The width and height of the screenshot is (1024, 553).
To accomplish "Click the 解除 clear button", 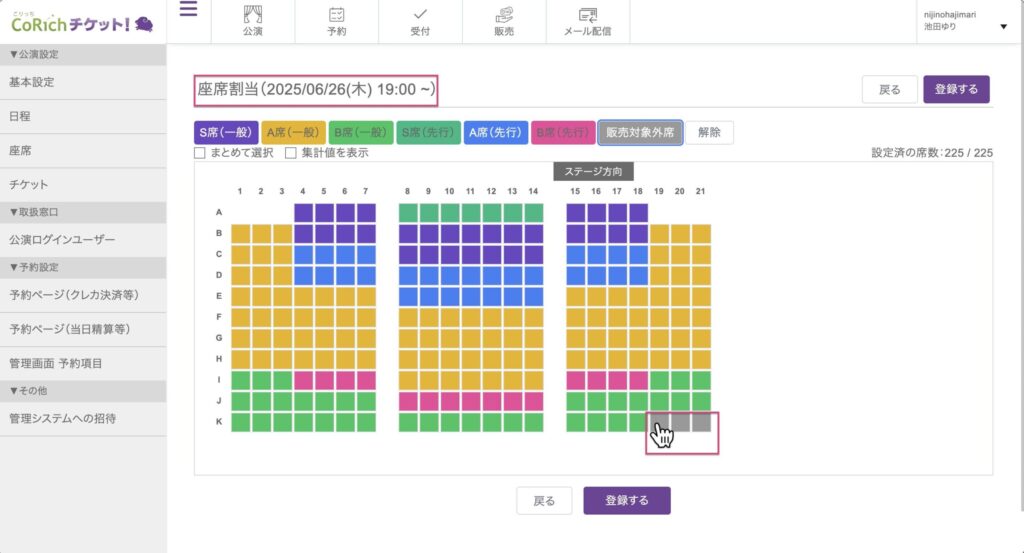I will coord(709,132).
